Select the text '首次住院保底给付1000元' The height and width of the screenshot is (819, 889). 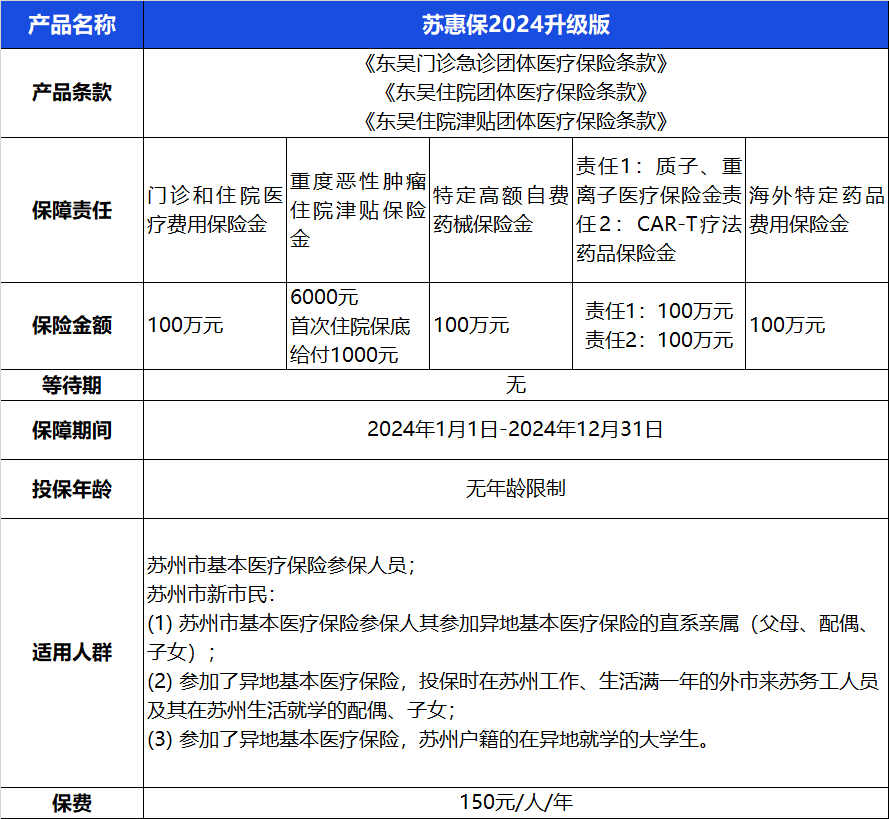tap(350, 341)
